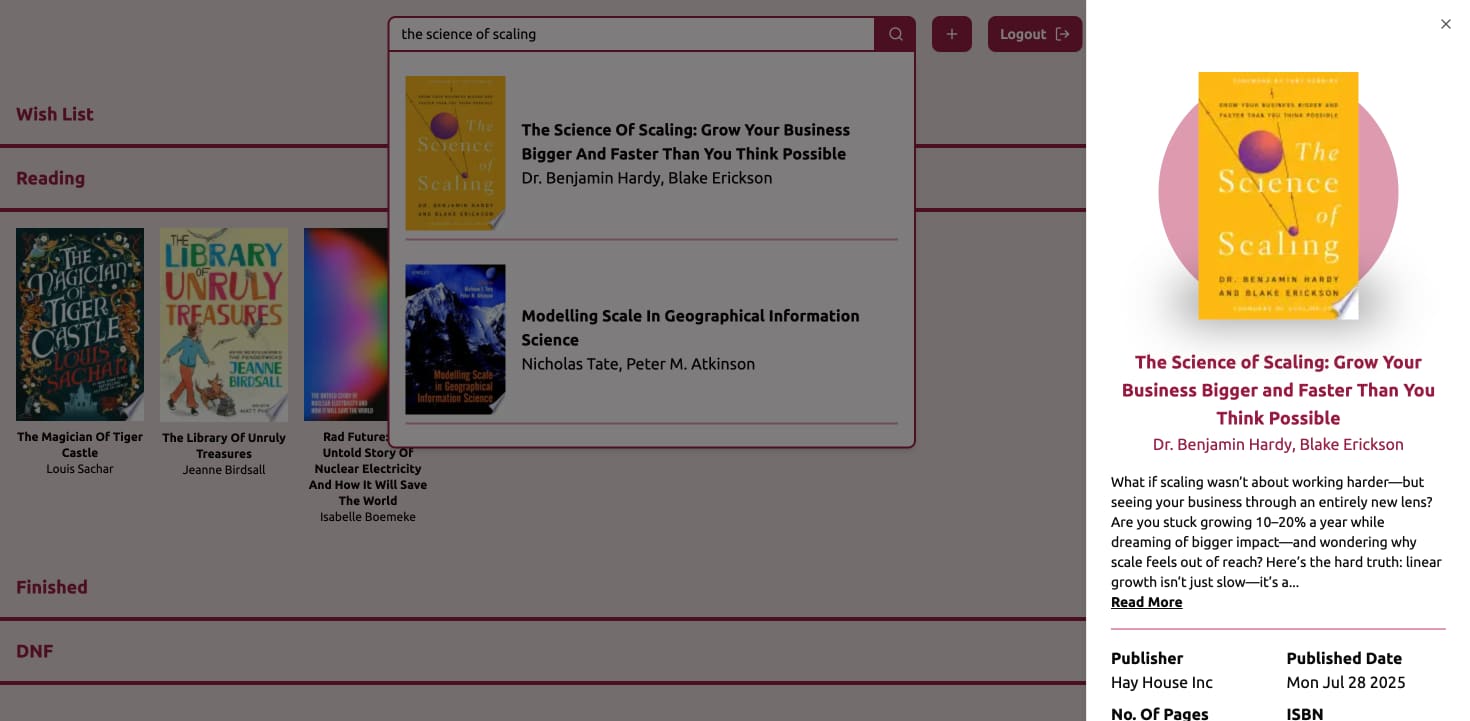Click the 'Mon Jul 28 2025' published date
1470x721 pixels.
pyautogui.click(x=1346, y=682)
